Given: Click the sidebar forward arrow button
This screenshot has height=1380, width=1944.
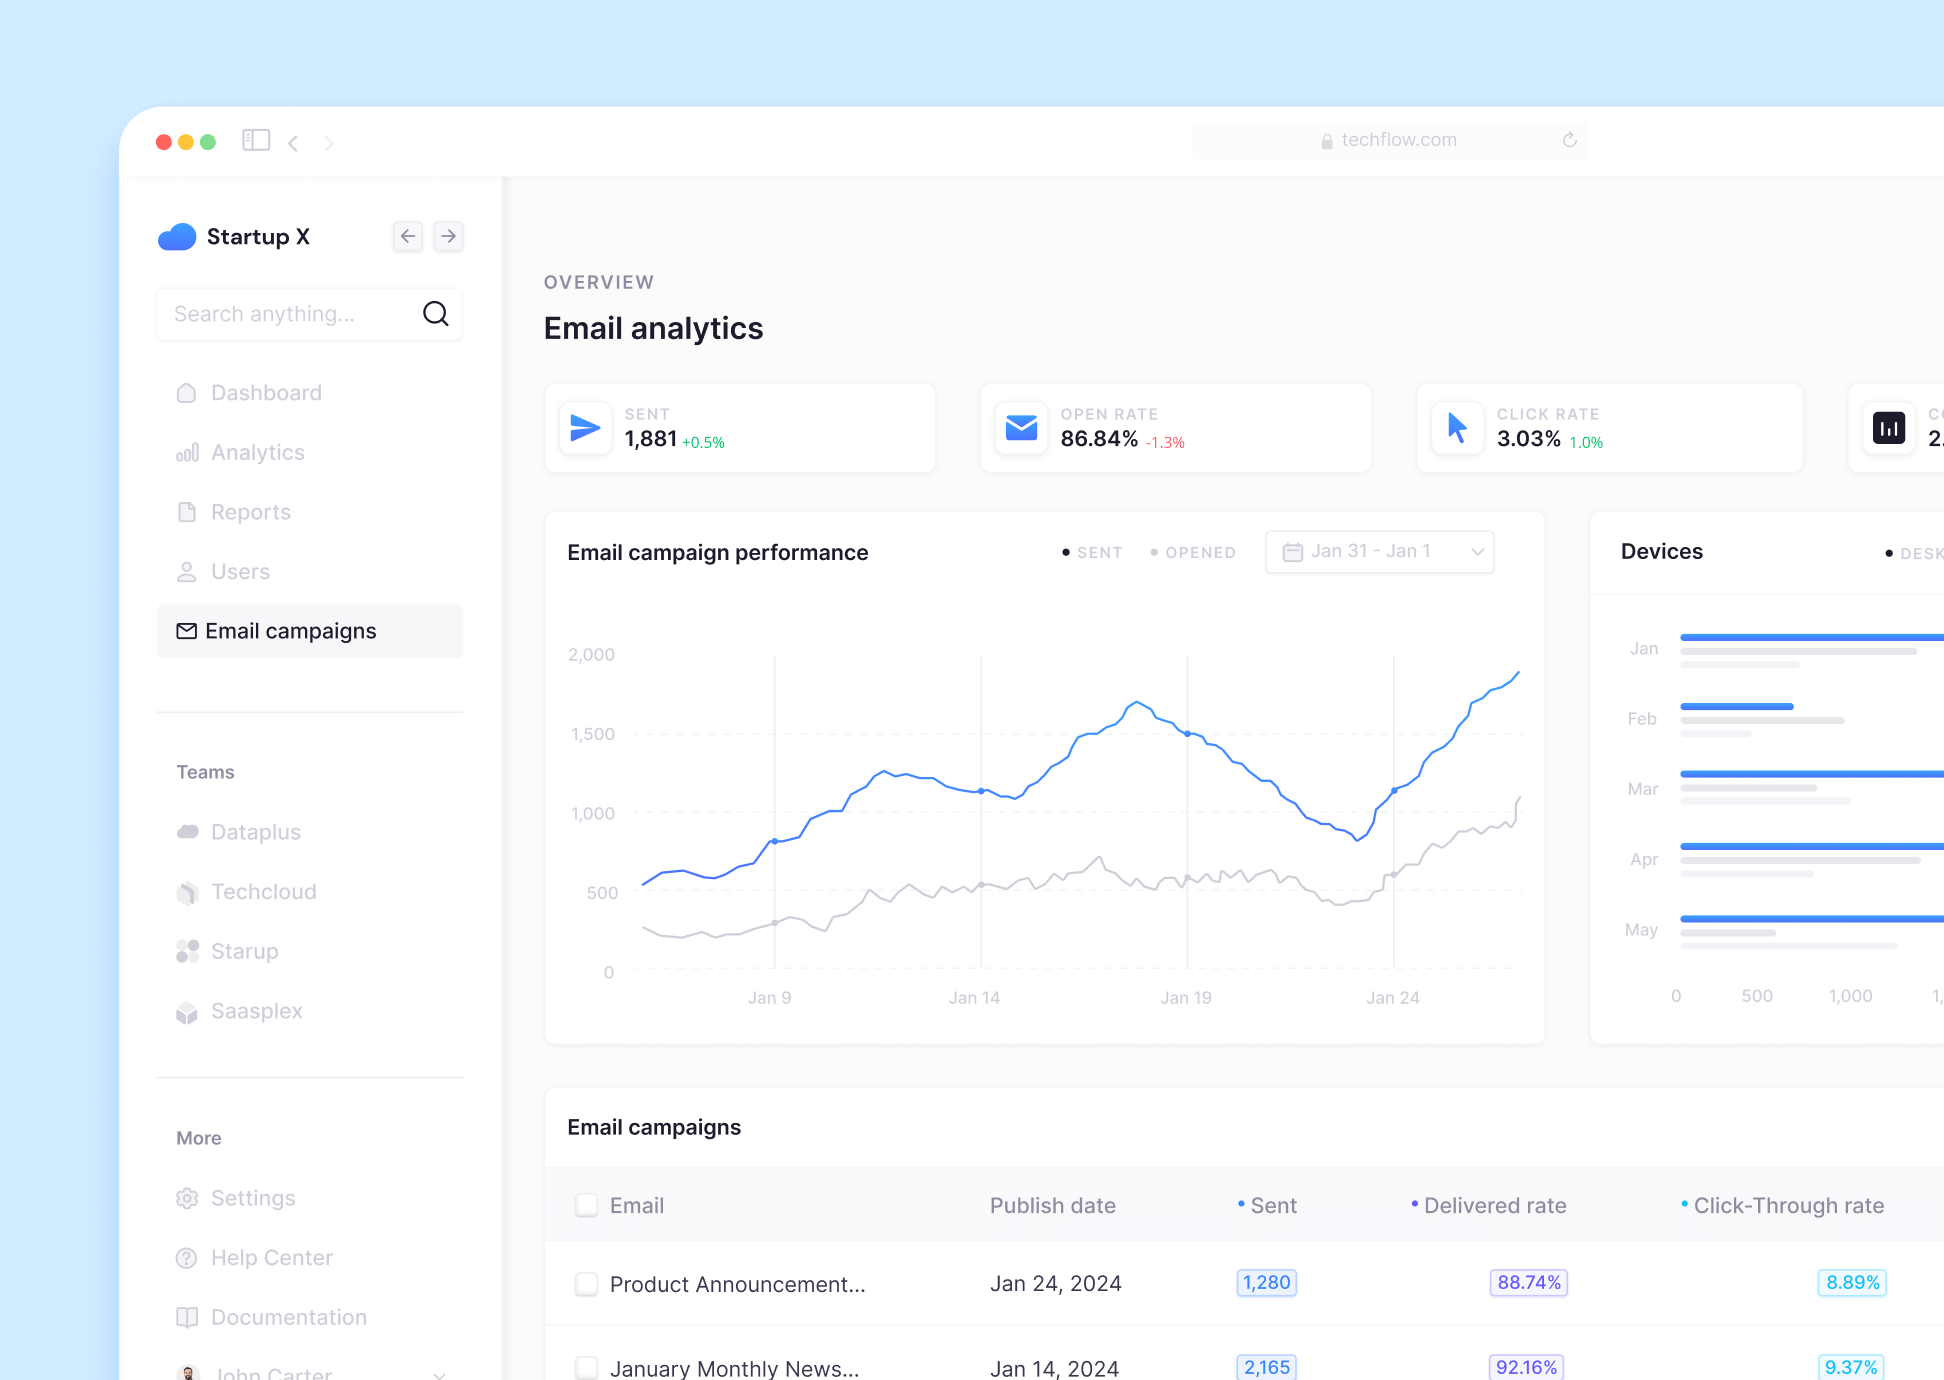Looking at the screenshot, I should (449, 236).
